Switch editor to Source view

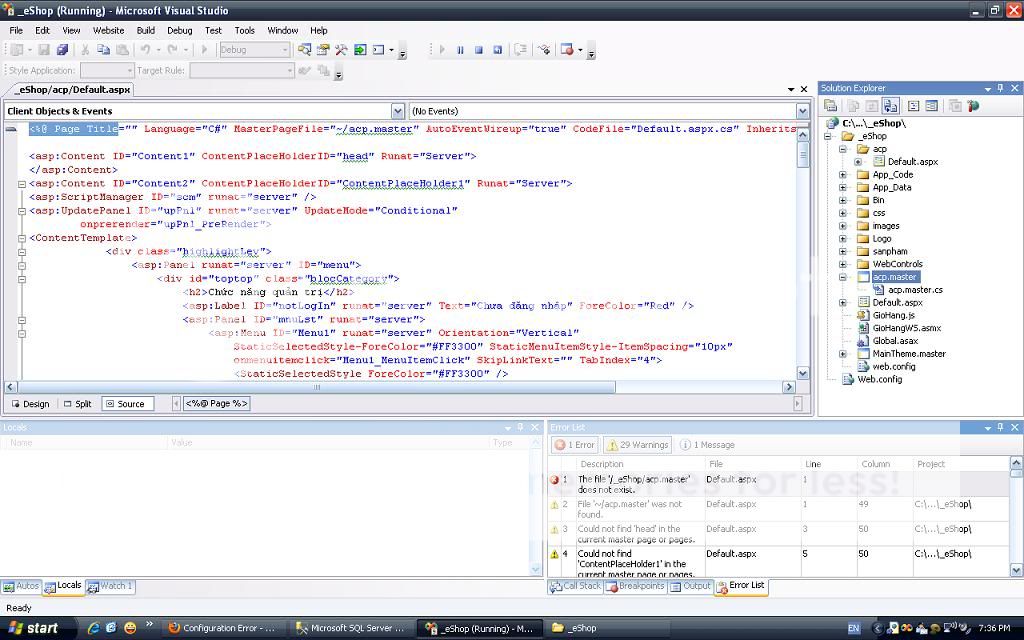point(127,404)
